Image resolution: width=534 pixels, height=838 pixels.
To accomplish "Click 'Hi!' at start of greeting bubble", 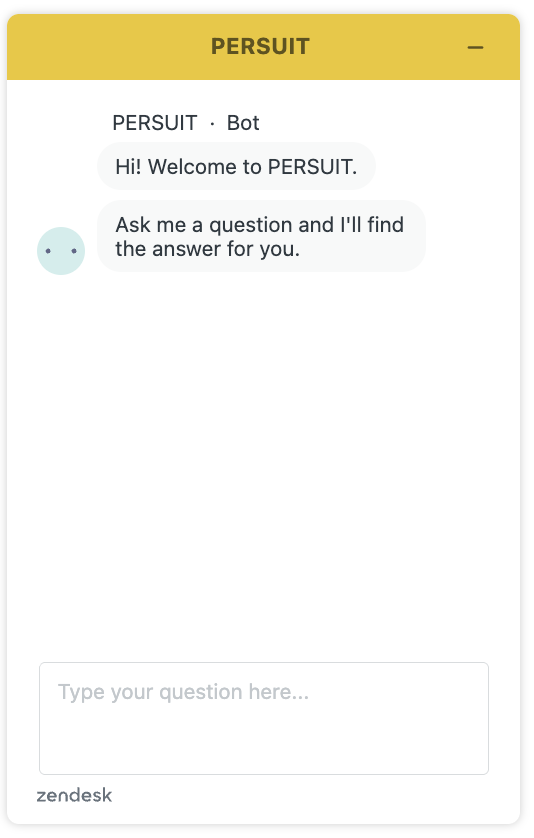I will [128, 167].
